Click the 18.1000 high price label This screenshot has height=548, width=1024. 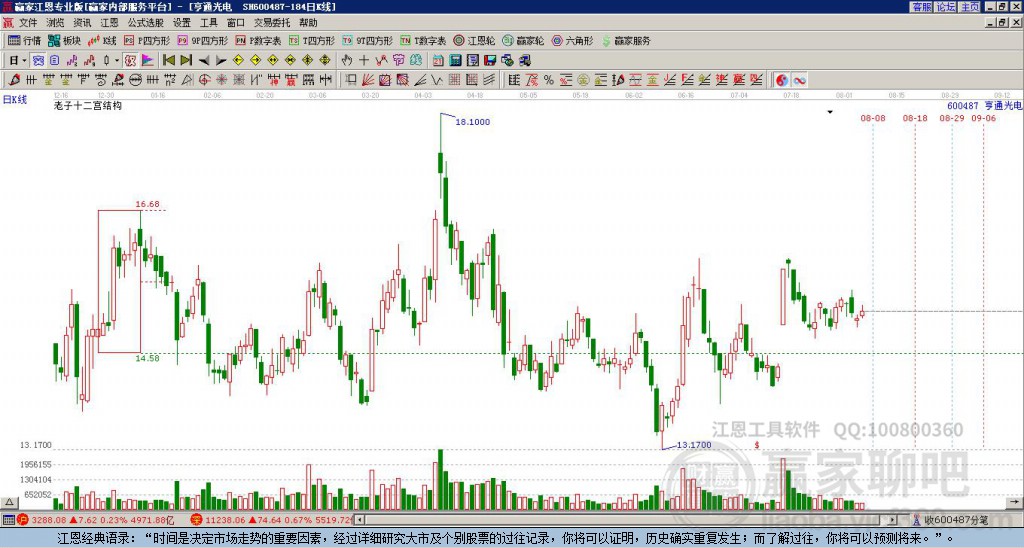[472, 122]
